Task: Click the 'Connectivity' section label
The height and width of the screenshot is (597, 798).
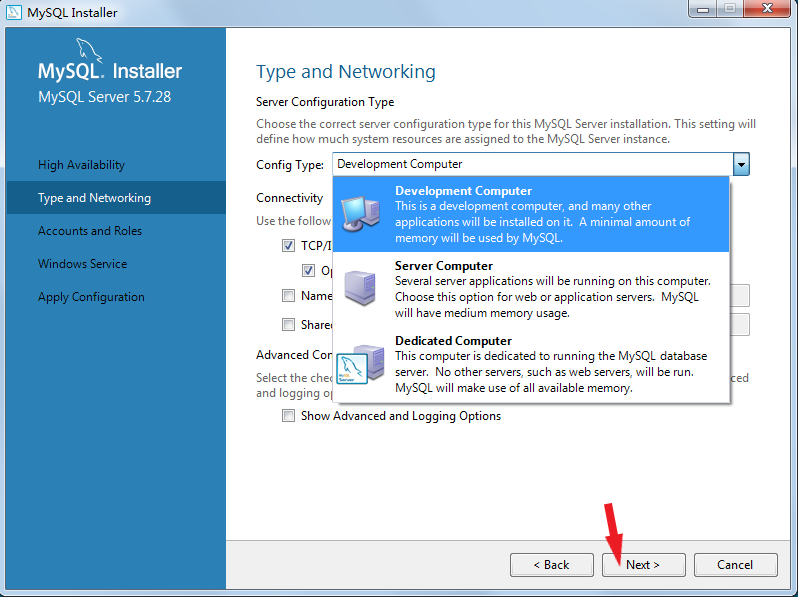Action: [289, 198]
